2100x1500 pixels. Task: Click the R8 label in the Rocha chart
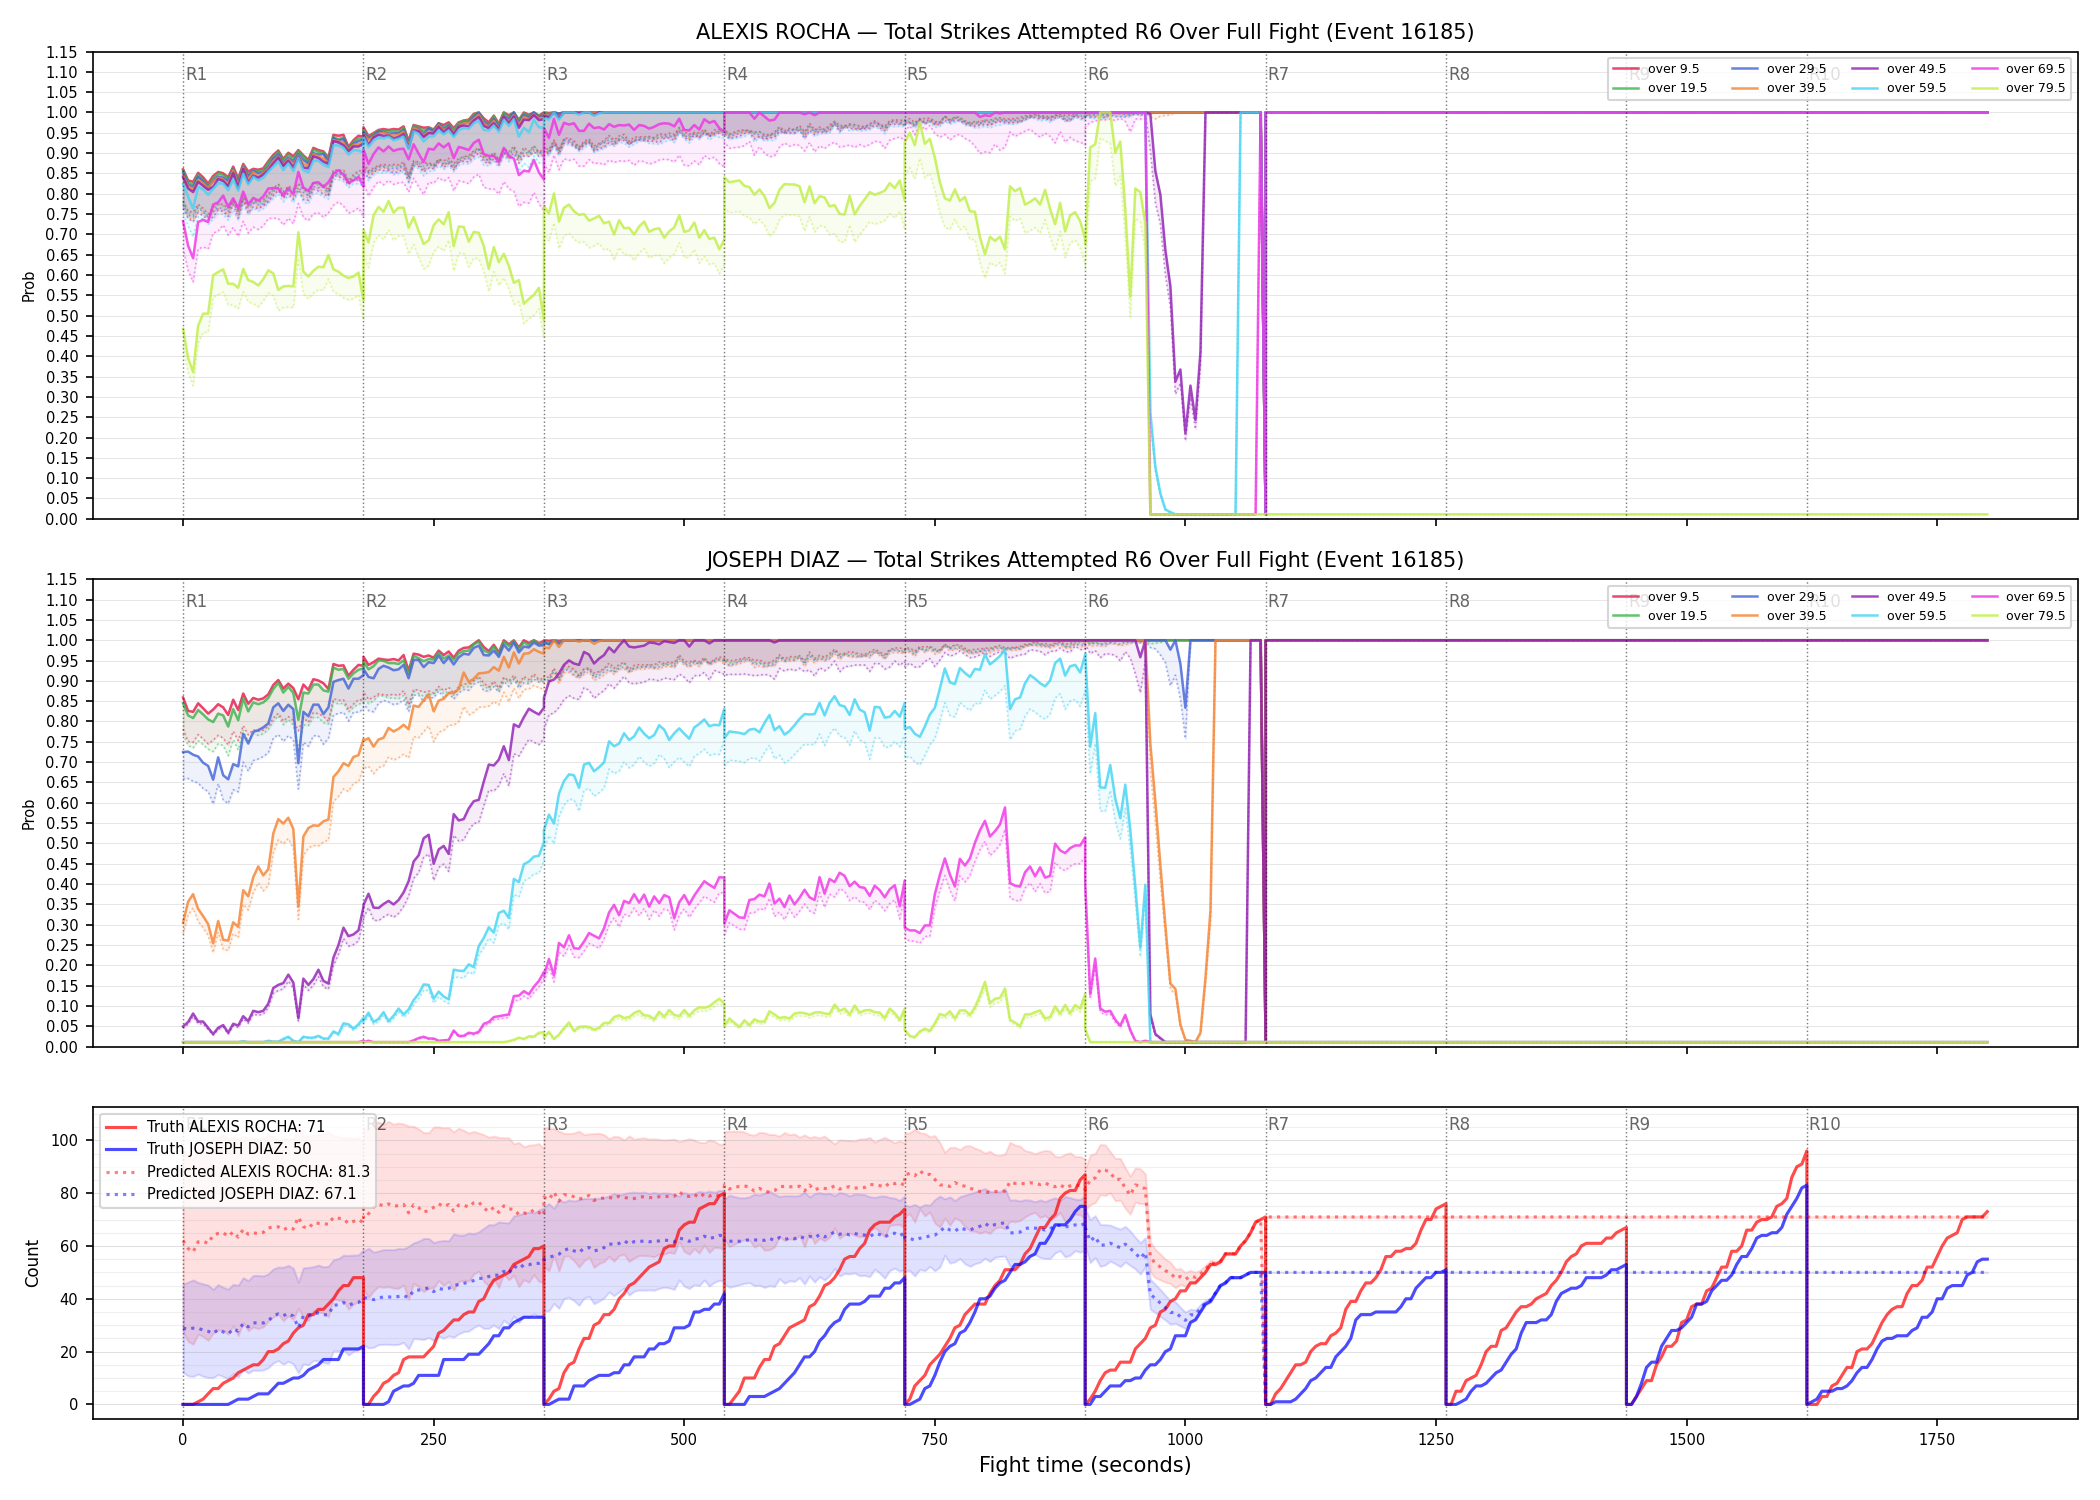(1459, 74)
